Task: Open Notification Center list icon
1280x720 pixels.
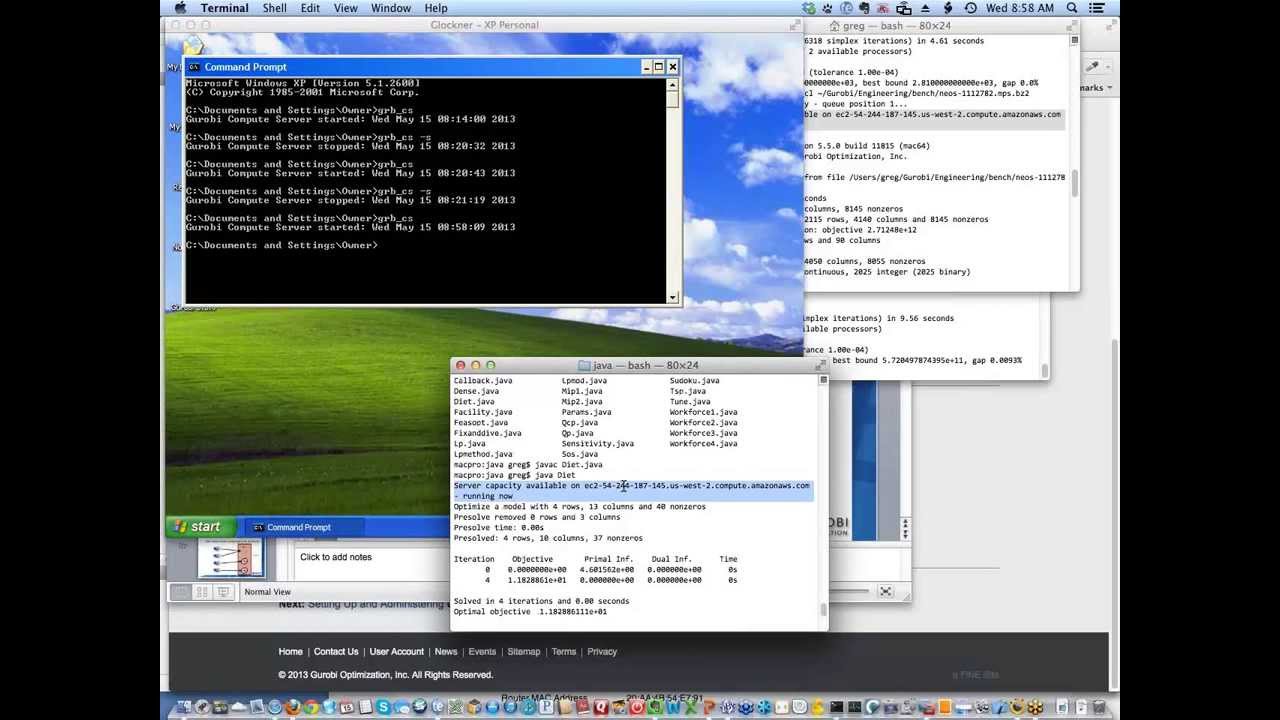Action: [x=1099, y=8]
